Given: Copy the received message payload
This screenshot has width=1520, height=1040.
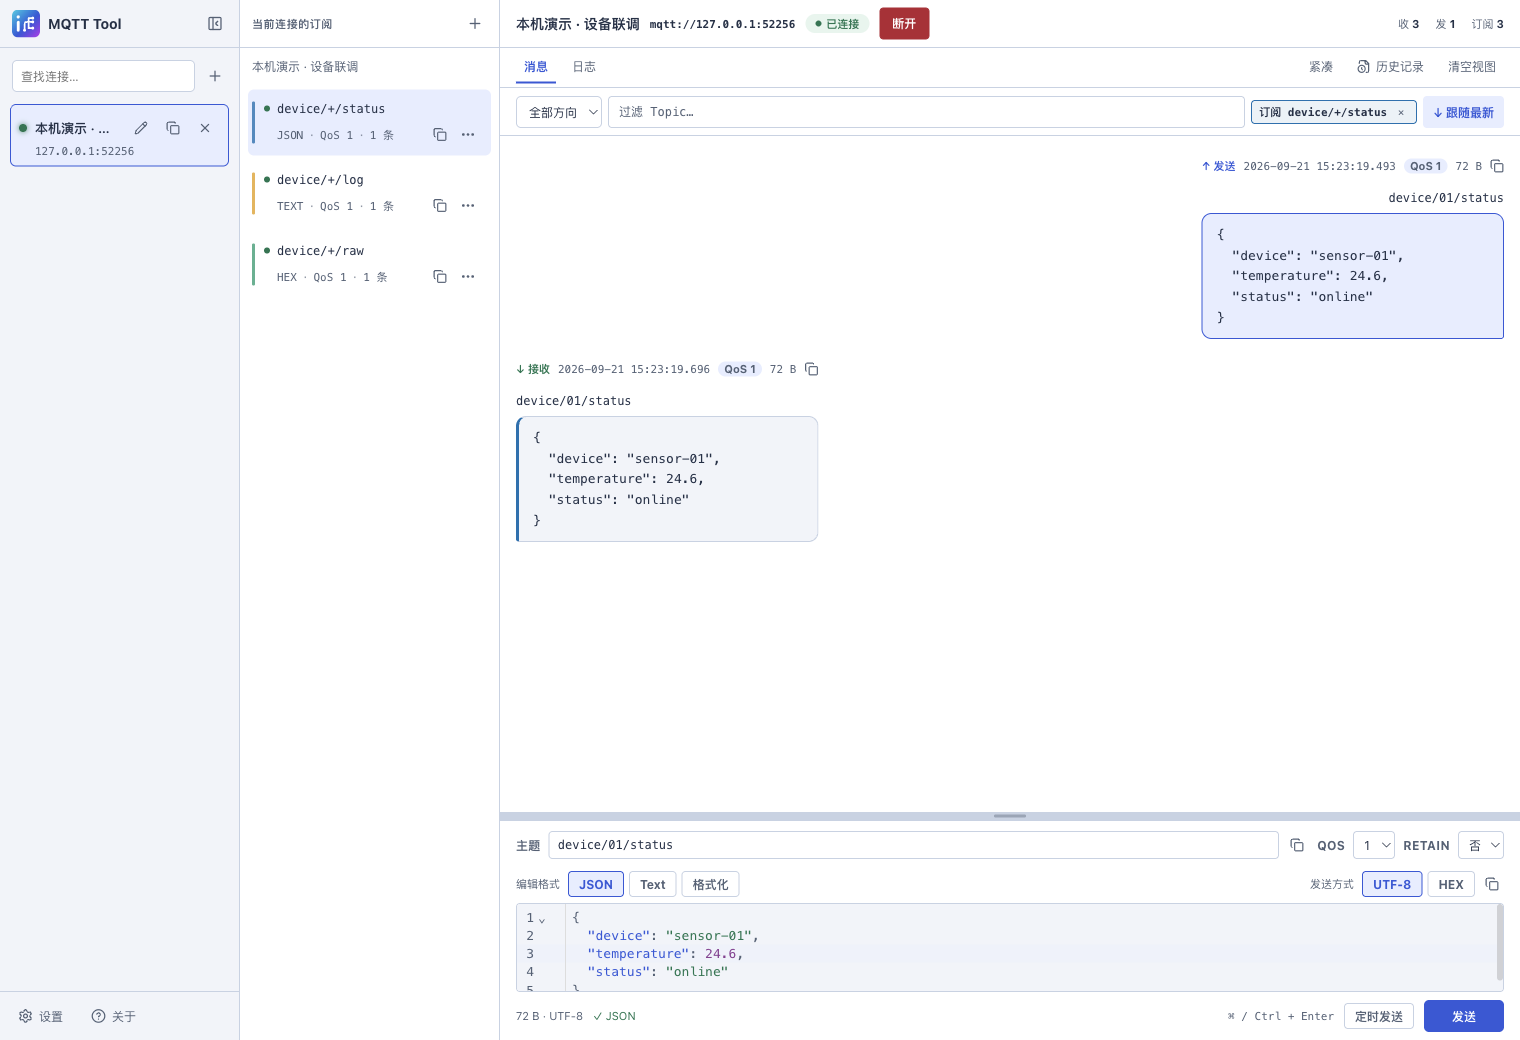Looking at the screenshot, I should coord(812,369).
